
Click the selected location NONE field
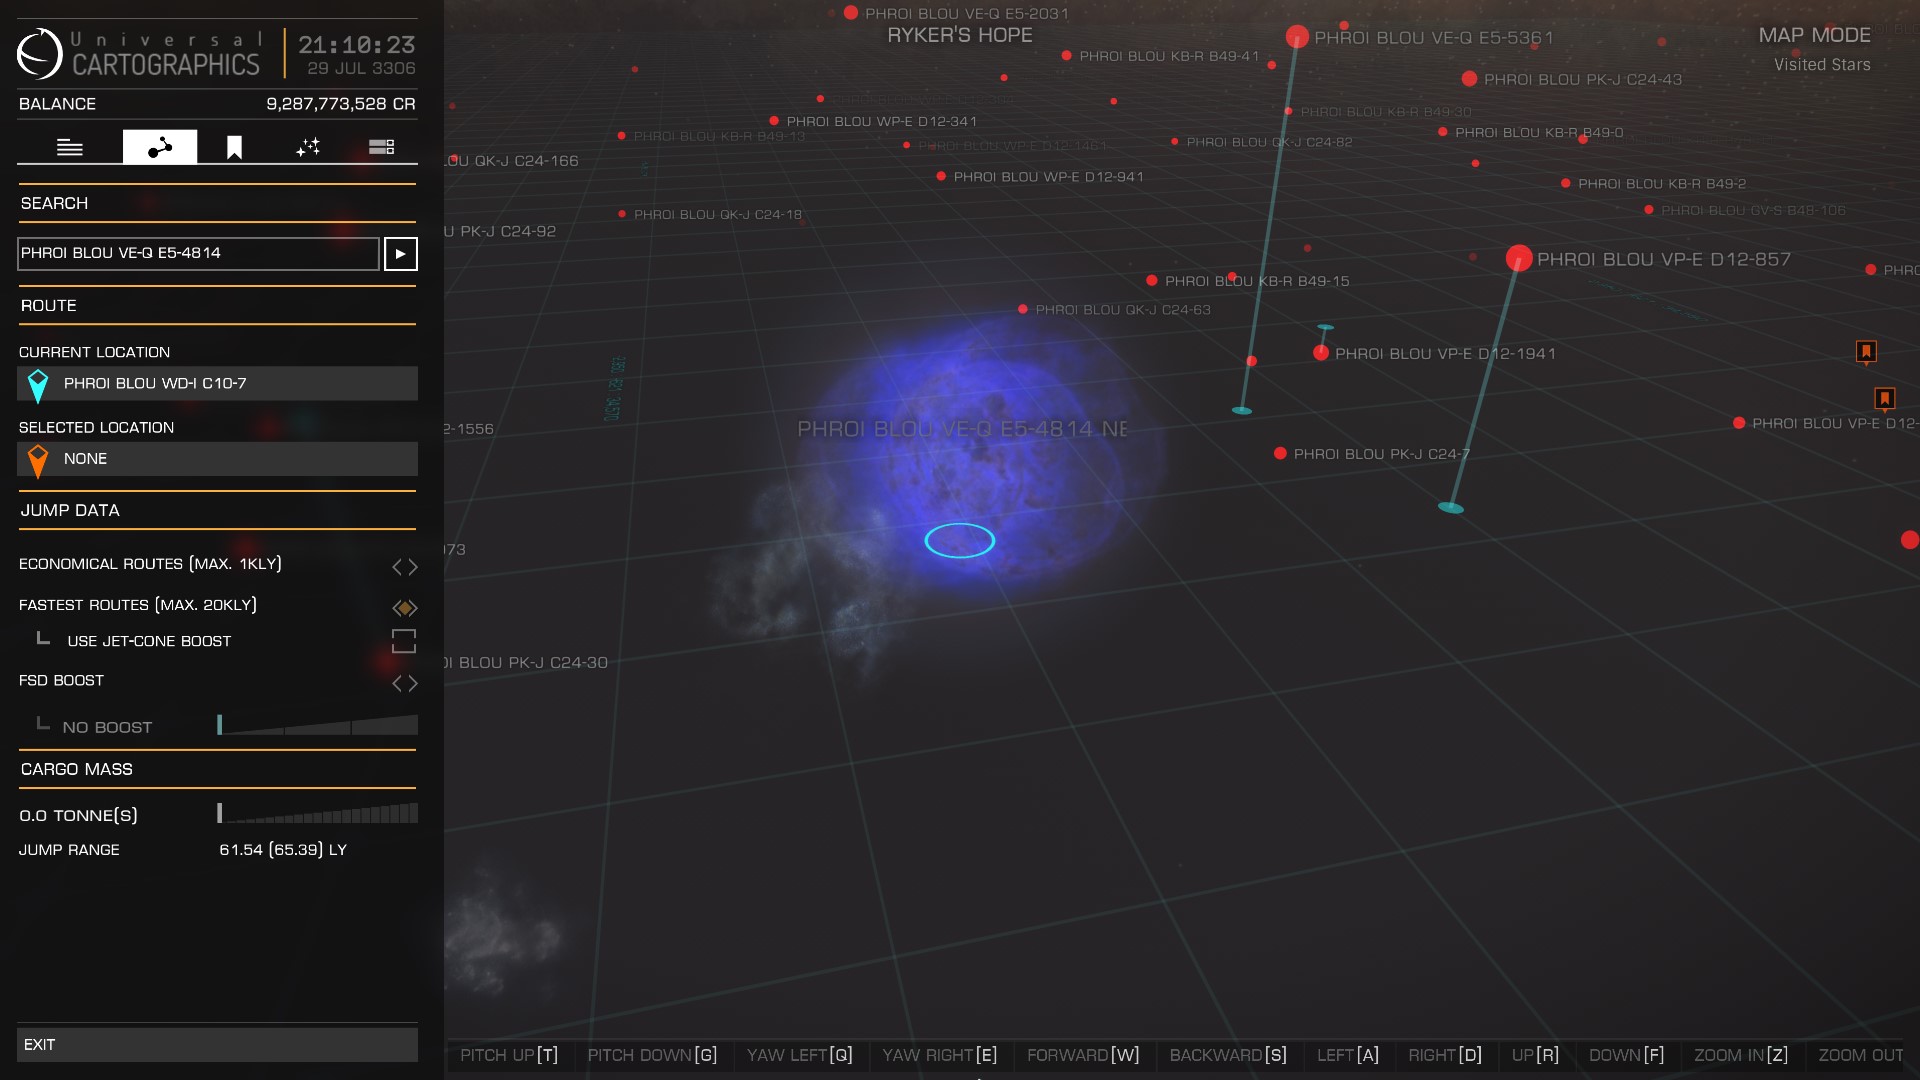coord(217,459)
